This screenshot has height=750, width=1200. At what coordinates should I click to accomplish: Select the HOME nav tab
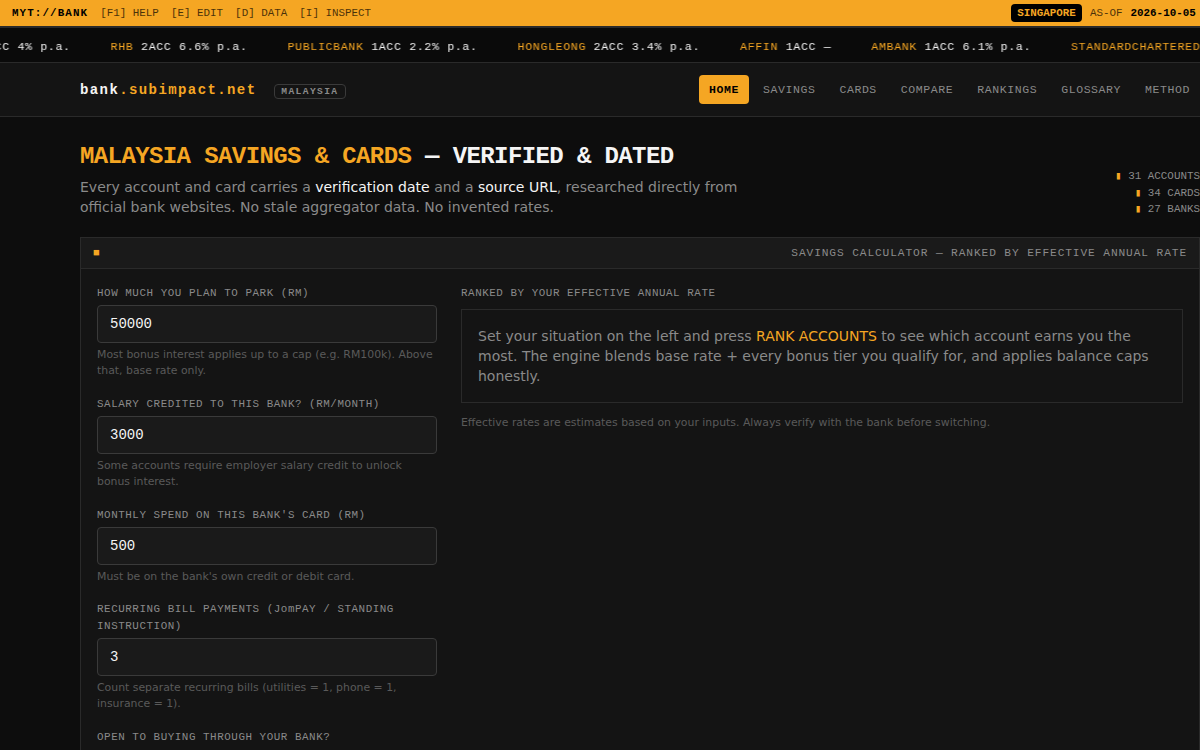pos(724,90)
